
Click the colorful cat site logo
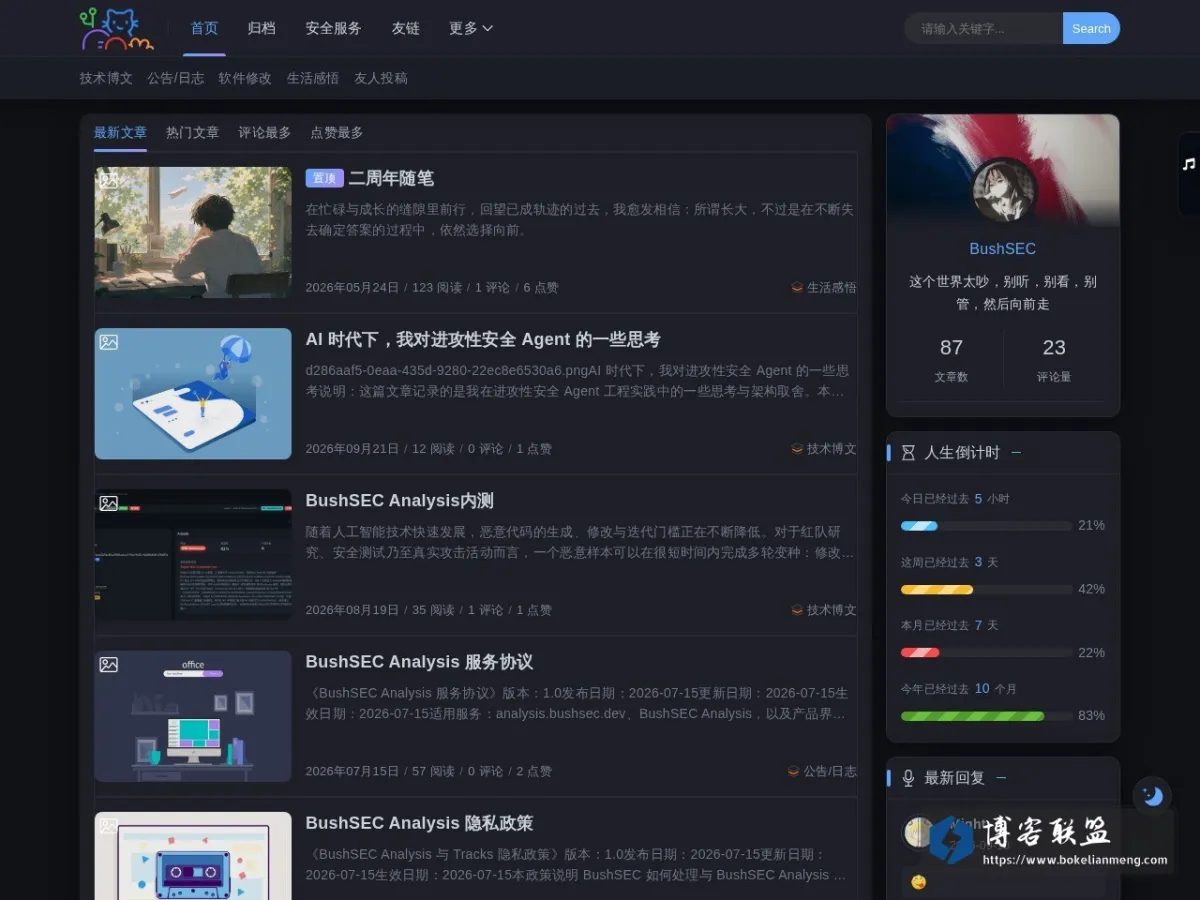(x=117, y=29)
